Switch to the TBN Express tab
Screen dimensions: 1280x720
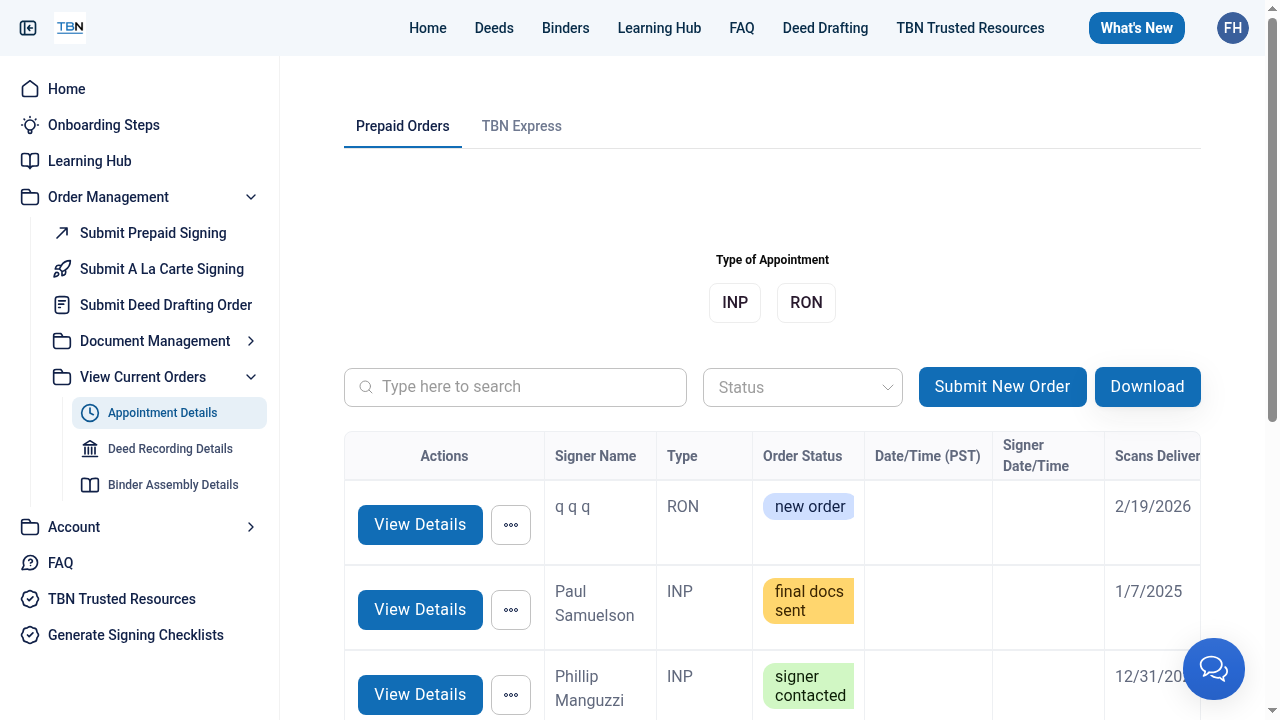click(x=521, y=126)
